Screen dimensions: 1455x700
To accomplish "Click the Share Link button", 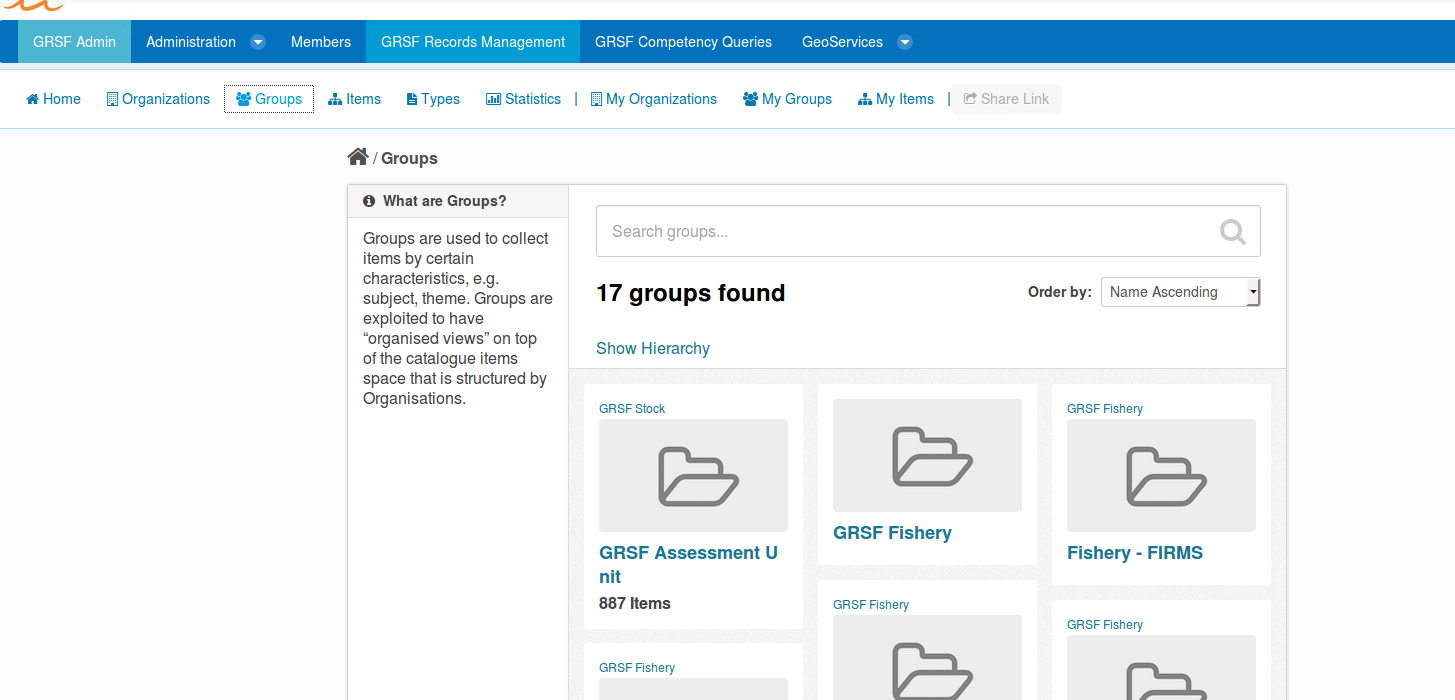I will tap(1006, 99).
